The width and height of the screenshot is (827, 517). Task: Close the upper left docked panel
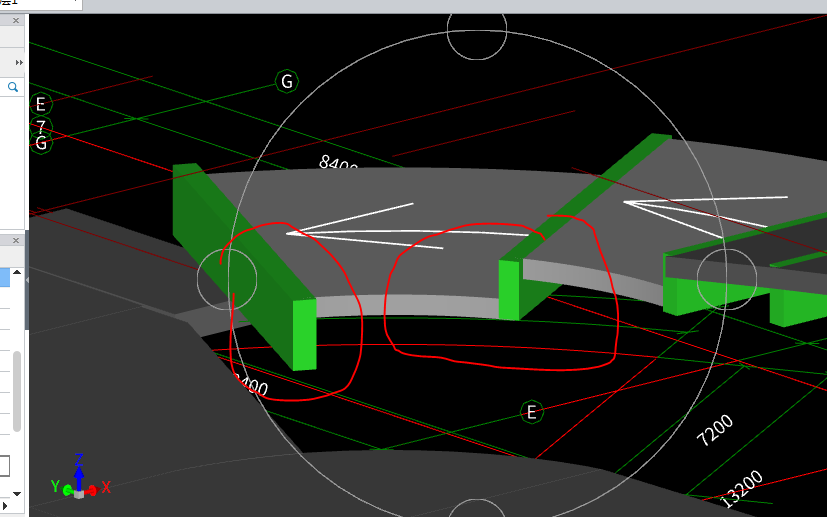pos(16,21)
